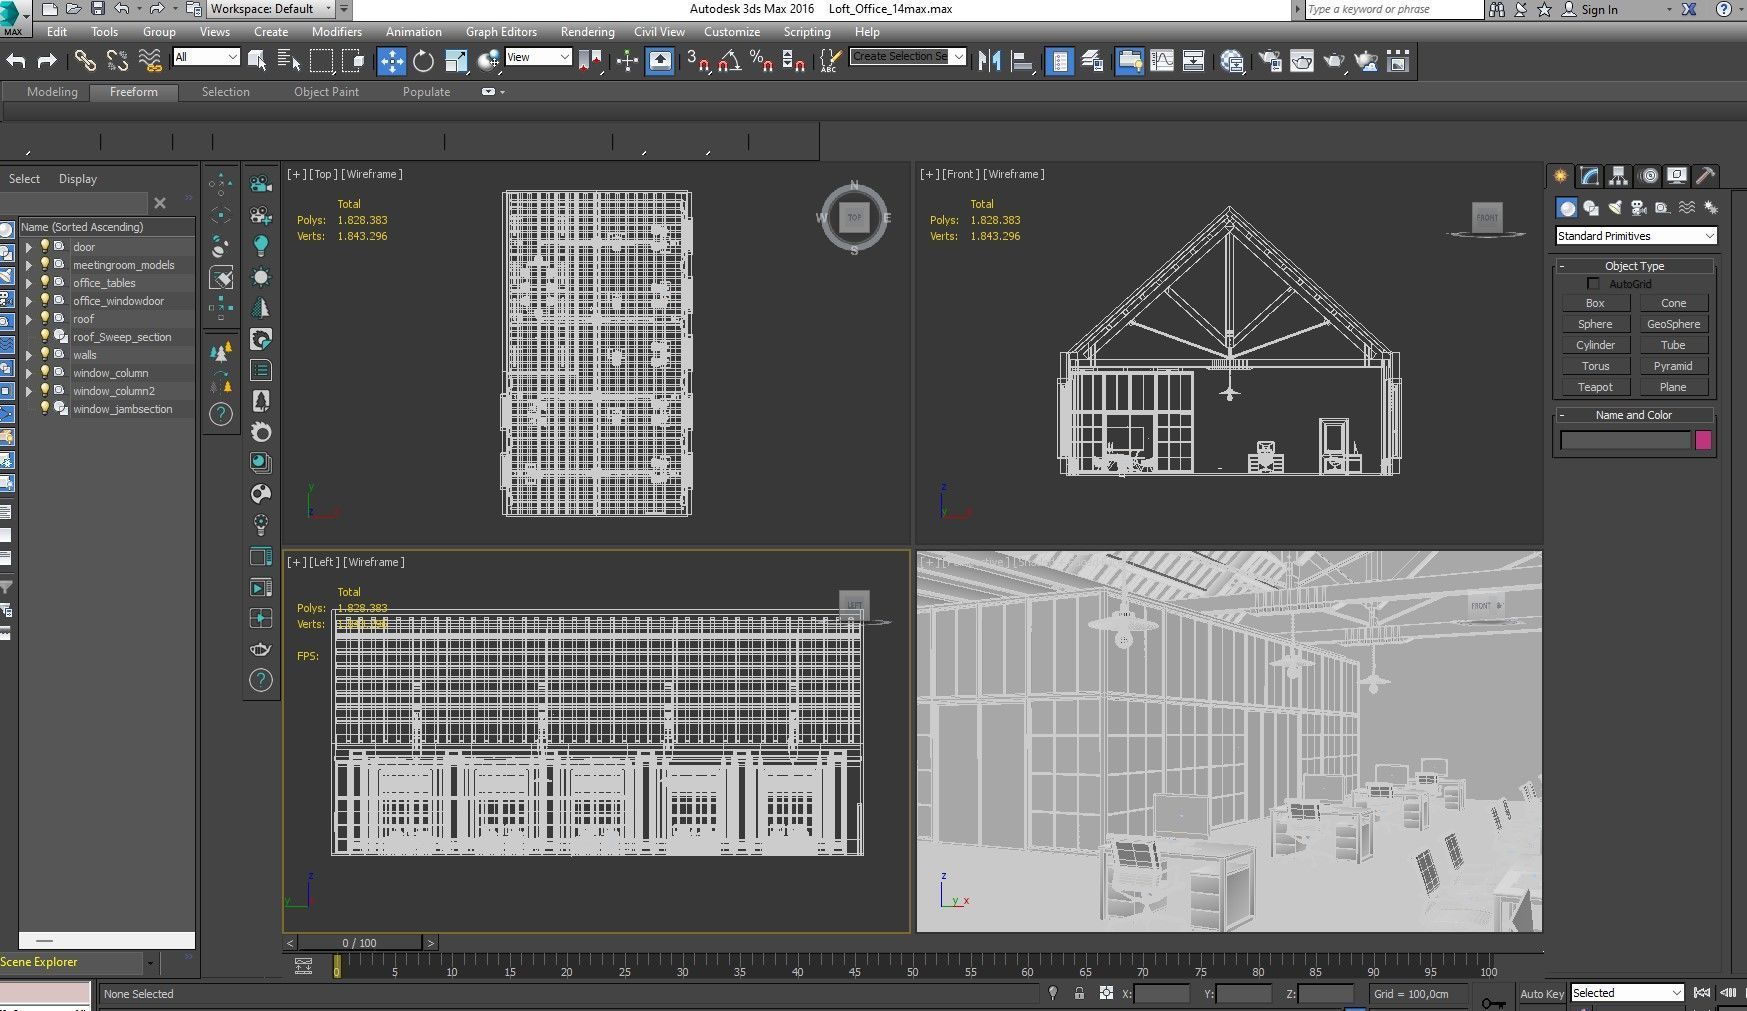Open the Standard Primitives dropdown
This screenshot has width=1747, height=1011.
point(1636,236)
